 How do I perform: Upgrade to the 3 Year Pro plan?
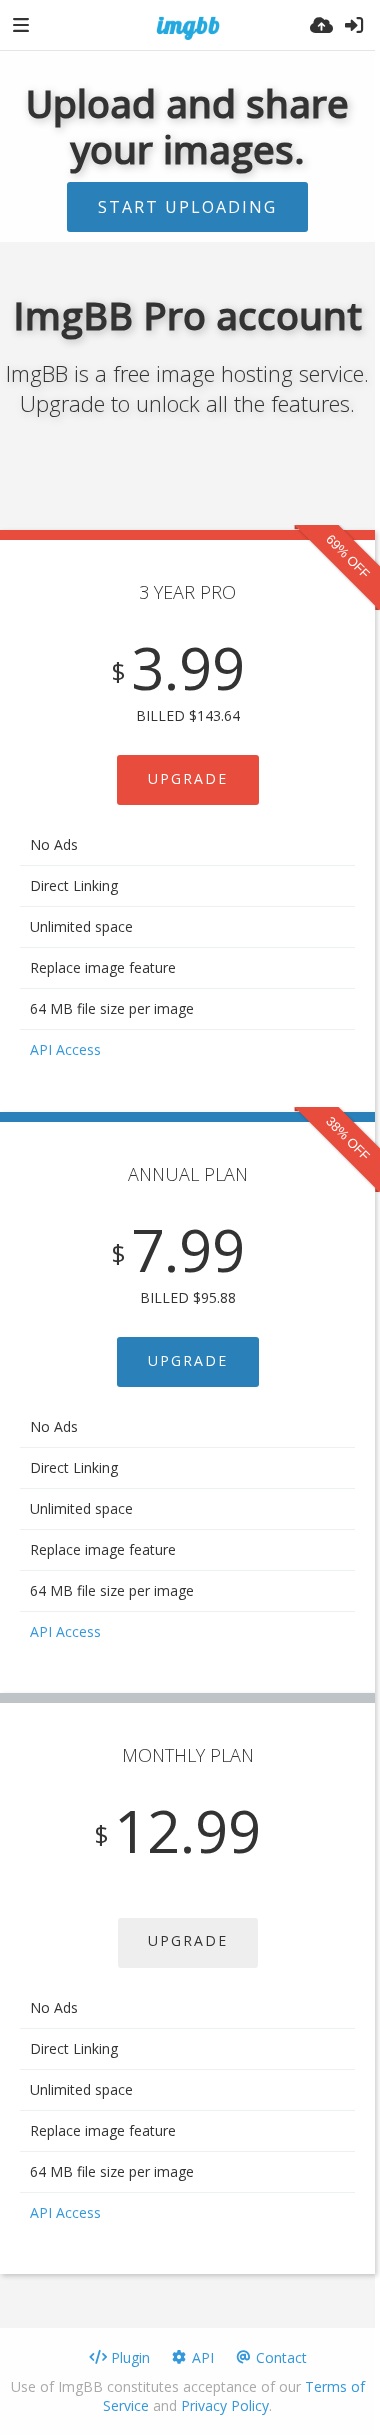(x=188, y=780)
